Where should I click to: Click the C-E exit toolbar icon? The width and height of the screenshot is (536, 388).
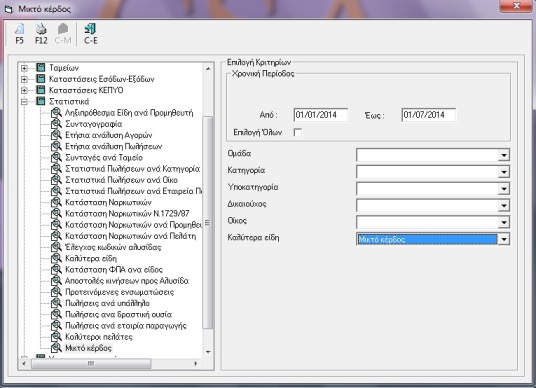90,29
